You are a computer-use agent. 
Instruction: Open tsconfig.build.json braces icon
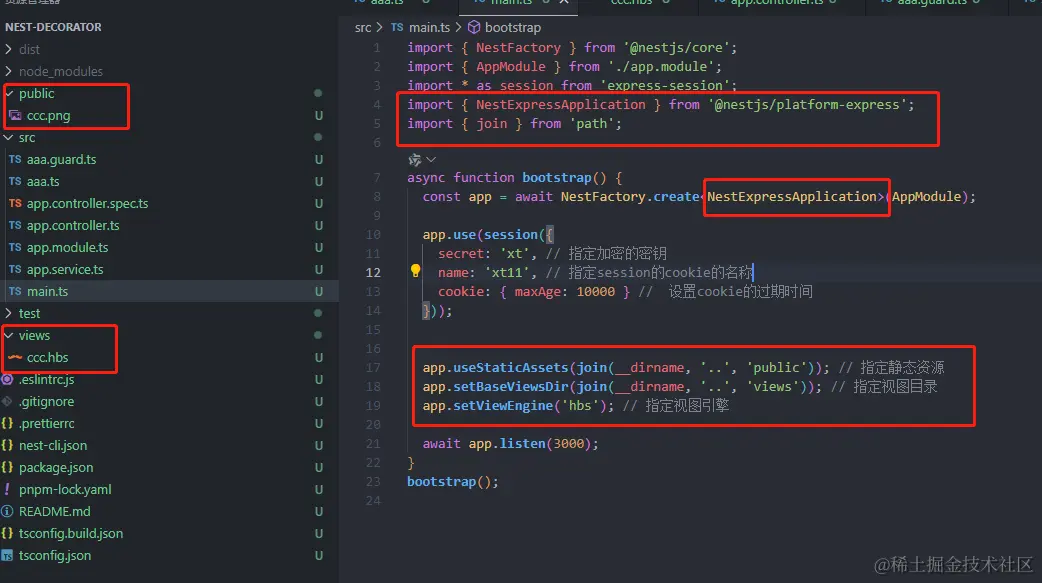click(x=7, y=533)
